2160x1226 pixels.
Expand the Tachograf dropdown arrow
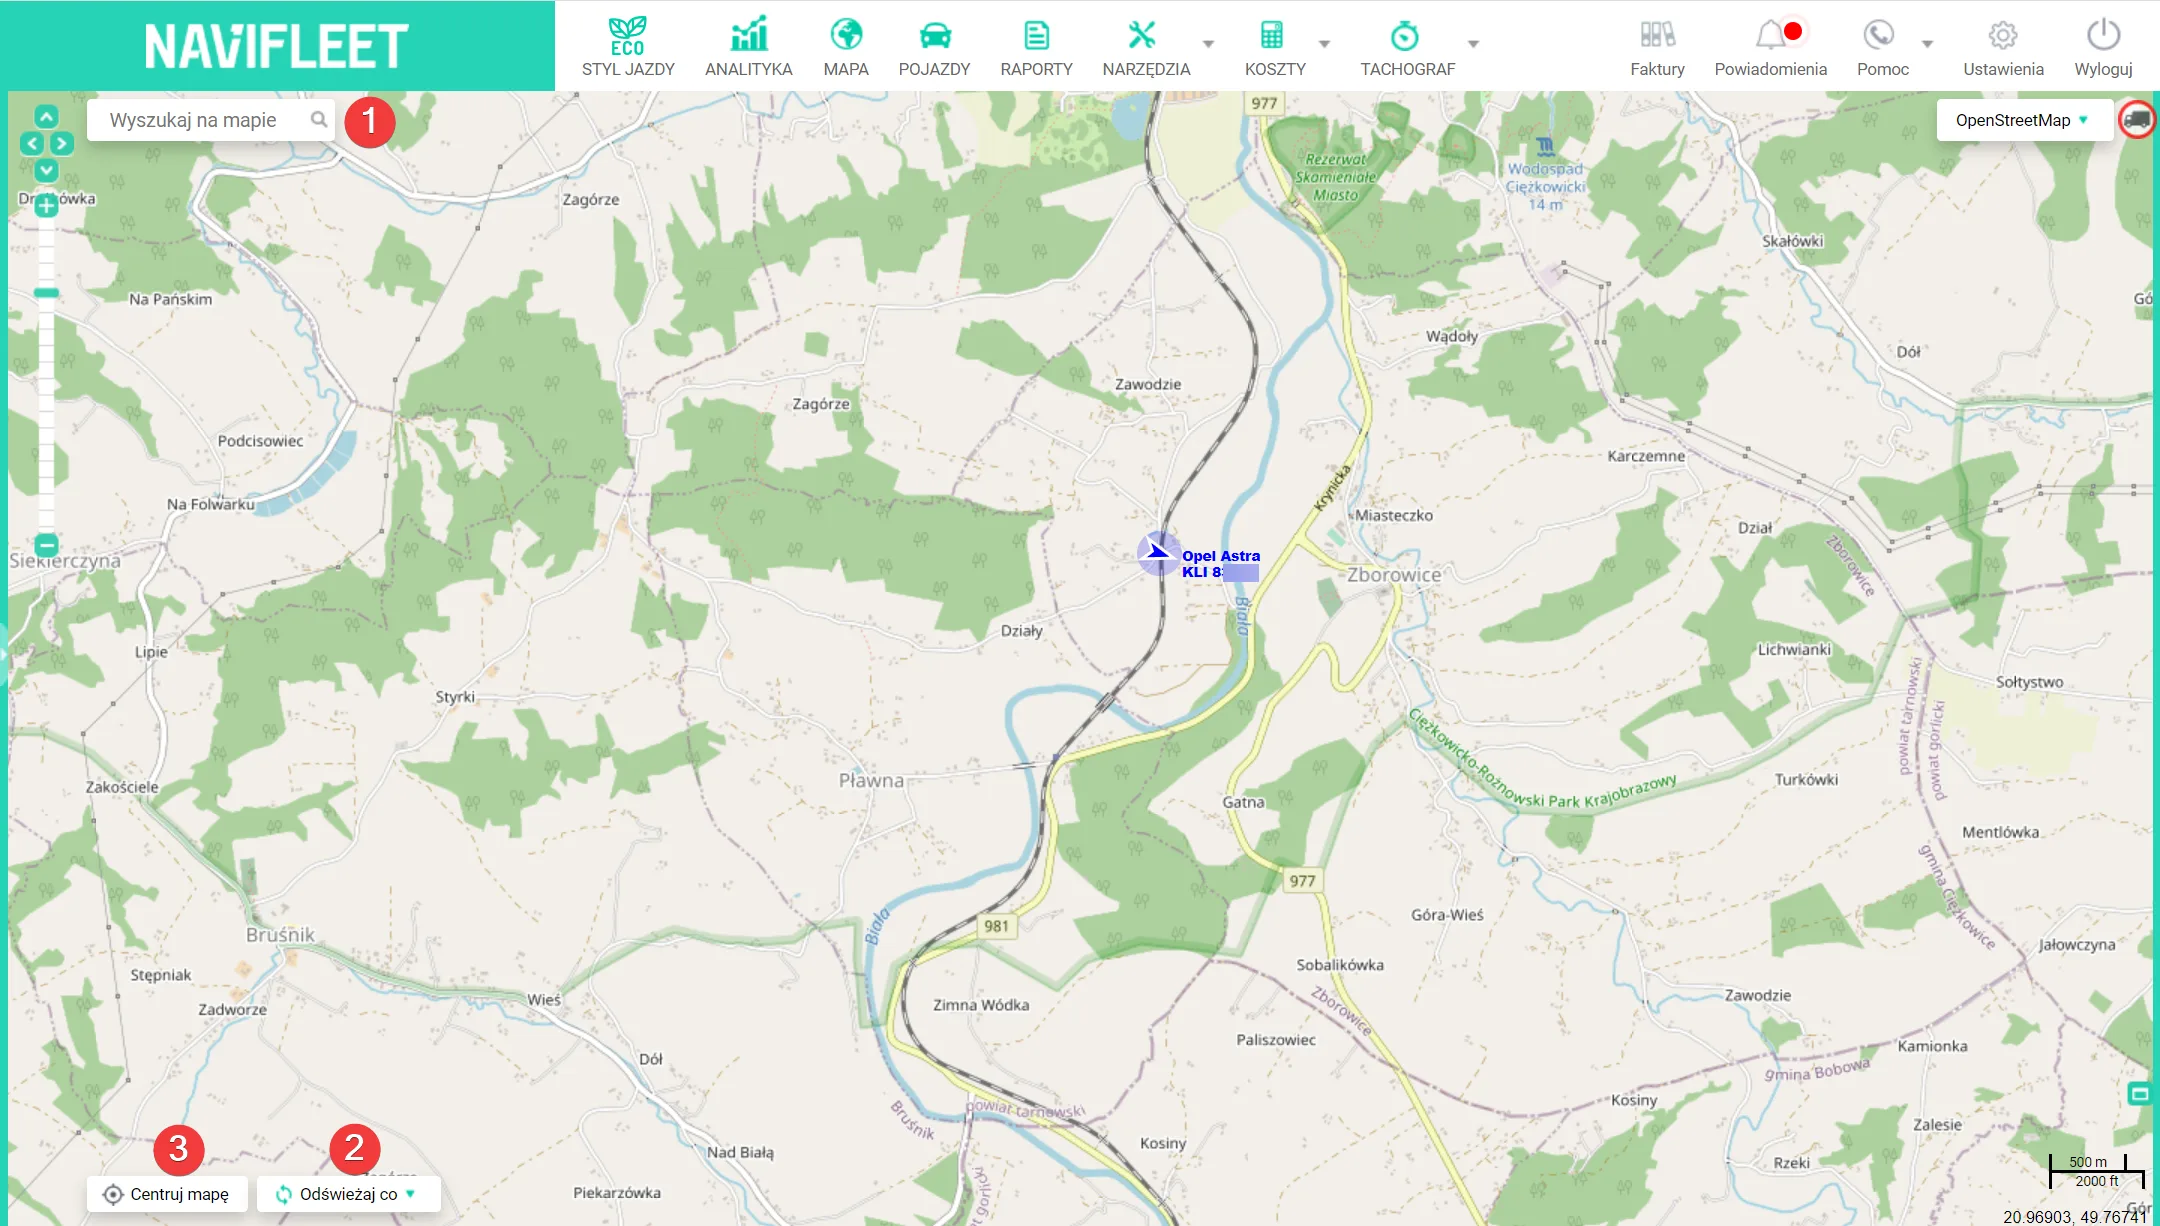click(1473, 44)
